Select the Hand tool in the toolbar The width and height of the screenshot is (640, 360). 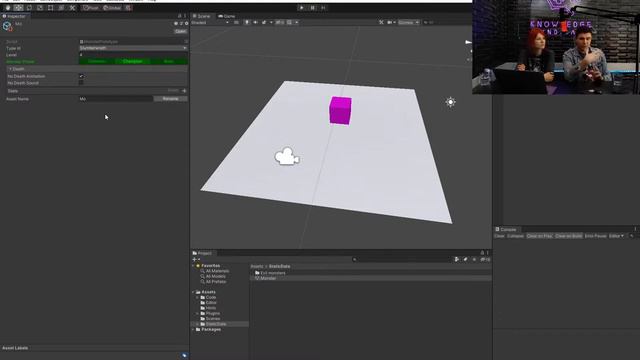click(x=8, y=8)
